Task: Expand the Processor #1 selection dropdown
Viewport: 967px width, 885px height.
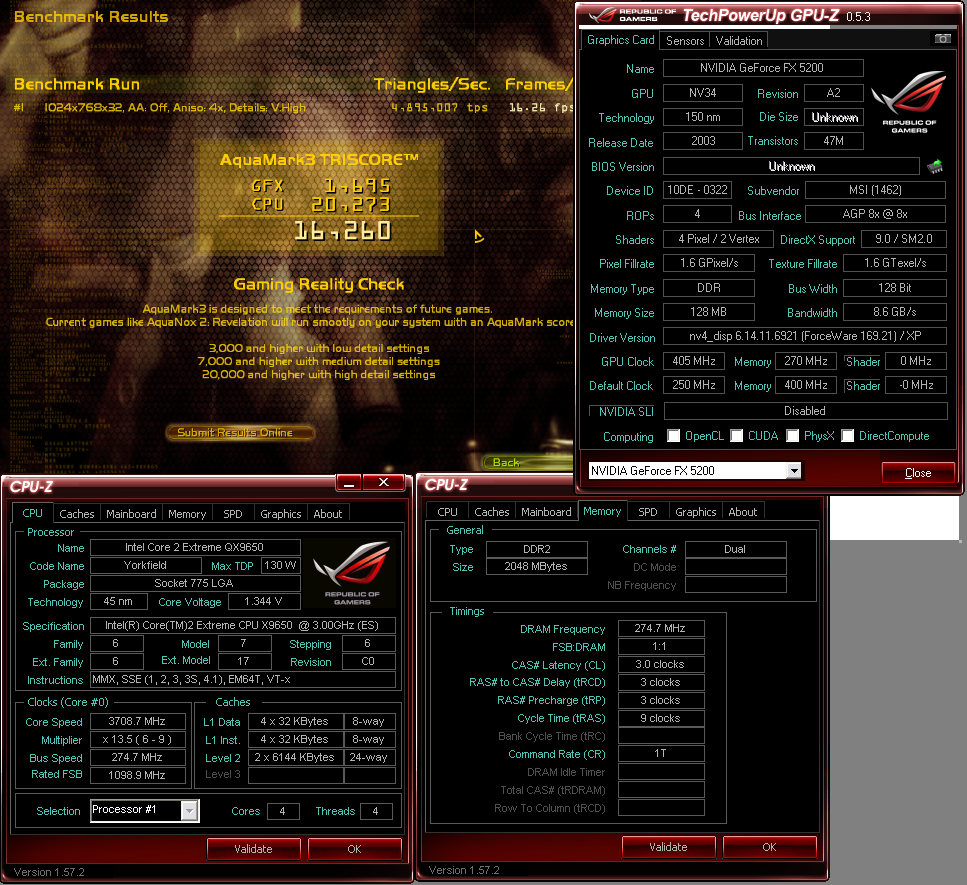Action: (190, 810)
